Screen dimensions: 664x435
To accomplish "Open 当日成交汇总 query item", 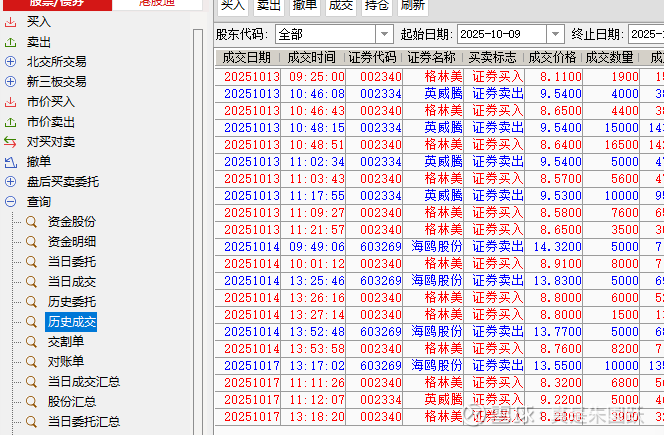I will (84, 382).
